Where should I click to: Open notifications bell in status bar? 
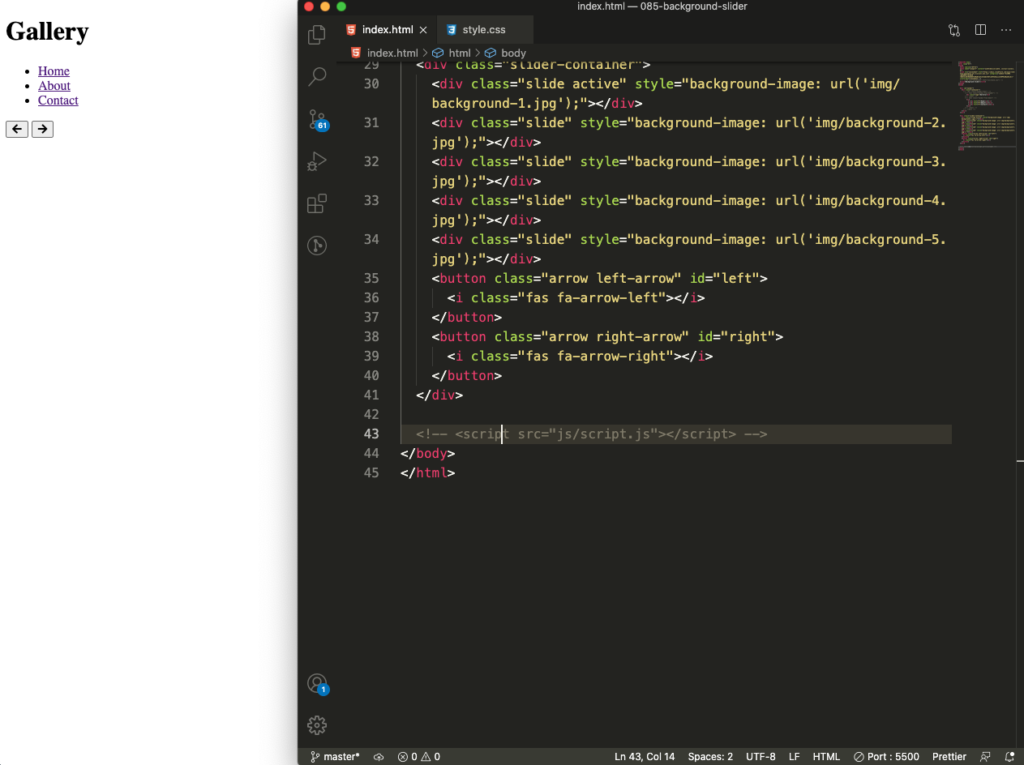tap(1010, 757)
